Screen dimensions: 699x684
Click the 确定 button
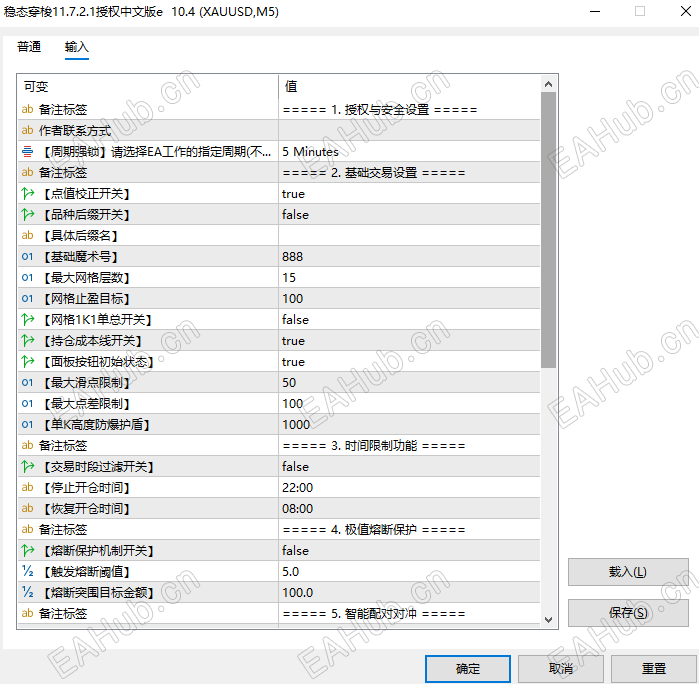click(468, 668)
